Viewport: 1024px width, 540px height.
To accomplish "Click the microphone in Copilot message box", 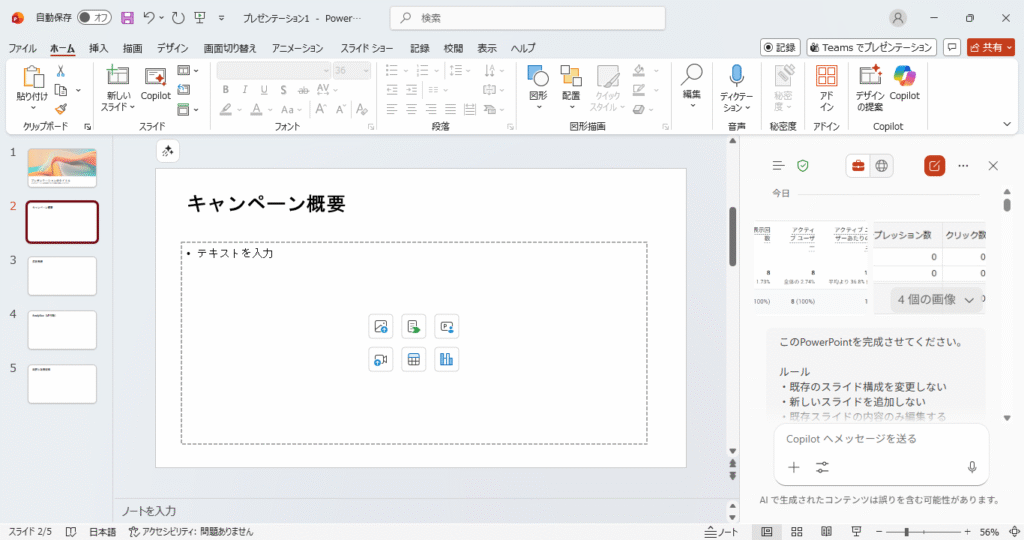I will [x=971, y=467].
